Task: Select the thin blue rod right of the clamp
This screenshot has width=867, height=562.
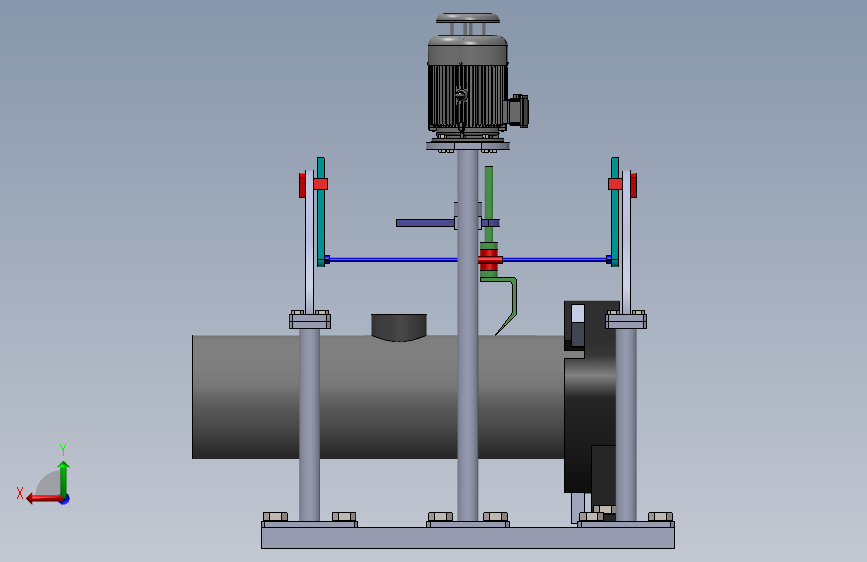Action: [x=555, y=259]
